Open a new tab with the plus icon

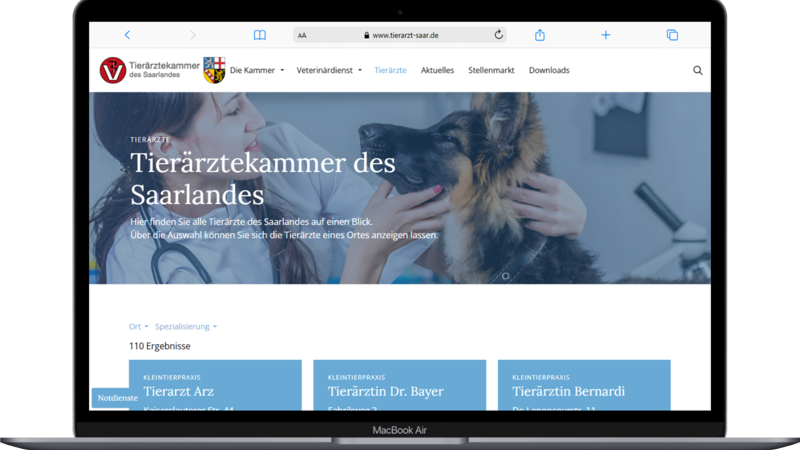(x=606, y=35)
